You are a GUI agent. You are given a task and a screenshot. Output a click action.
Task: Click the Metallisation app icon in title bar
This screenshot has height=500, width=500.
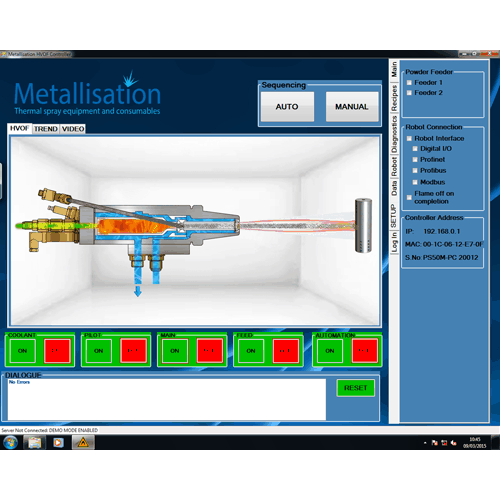pos(4,54)
